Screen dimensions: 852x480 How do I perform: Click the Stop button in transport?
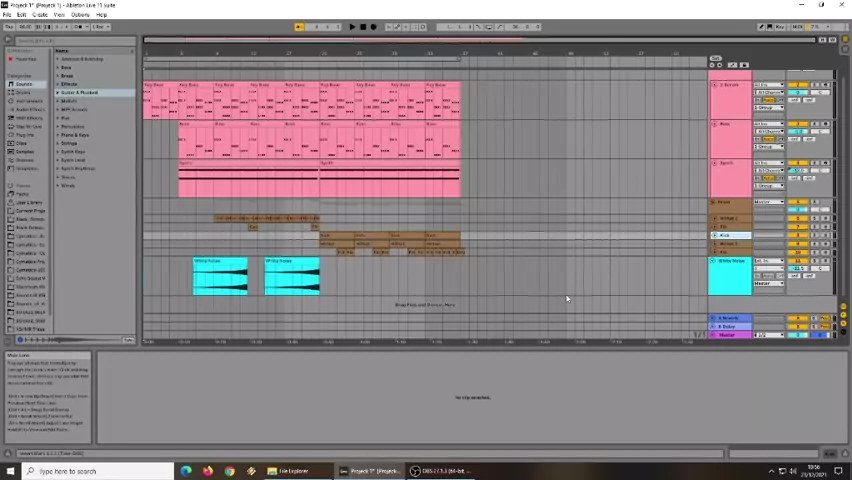point(362,27)
